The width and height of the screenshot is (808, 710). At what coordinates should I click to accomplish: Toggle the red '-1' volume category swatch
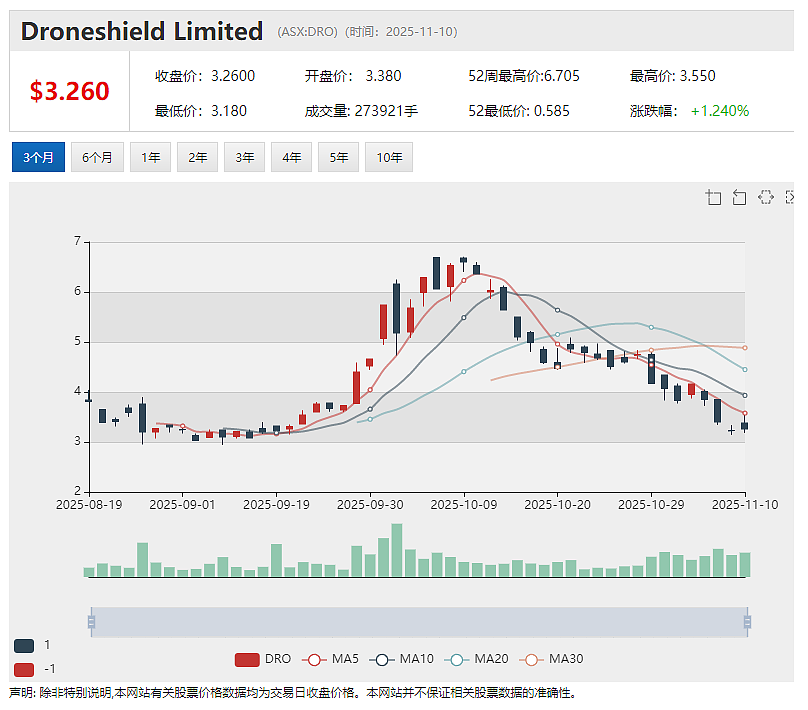(x=24, y=669)
